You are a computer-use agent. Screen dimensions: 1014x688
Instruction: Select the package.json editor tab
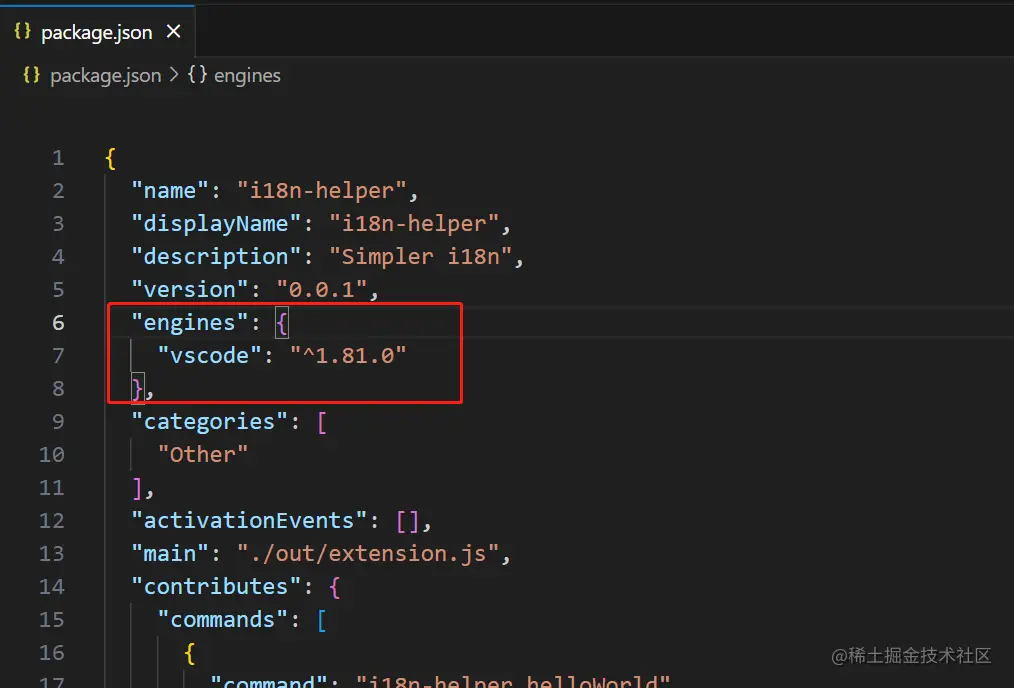coord(97,32)
